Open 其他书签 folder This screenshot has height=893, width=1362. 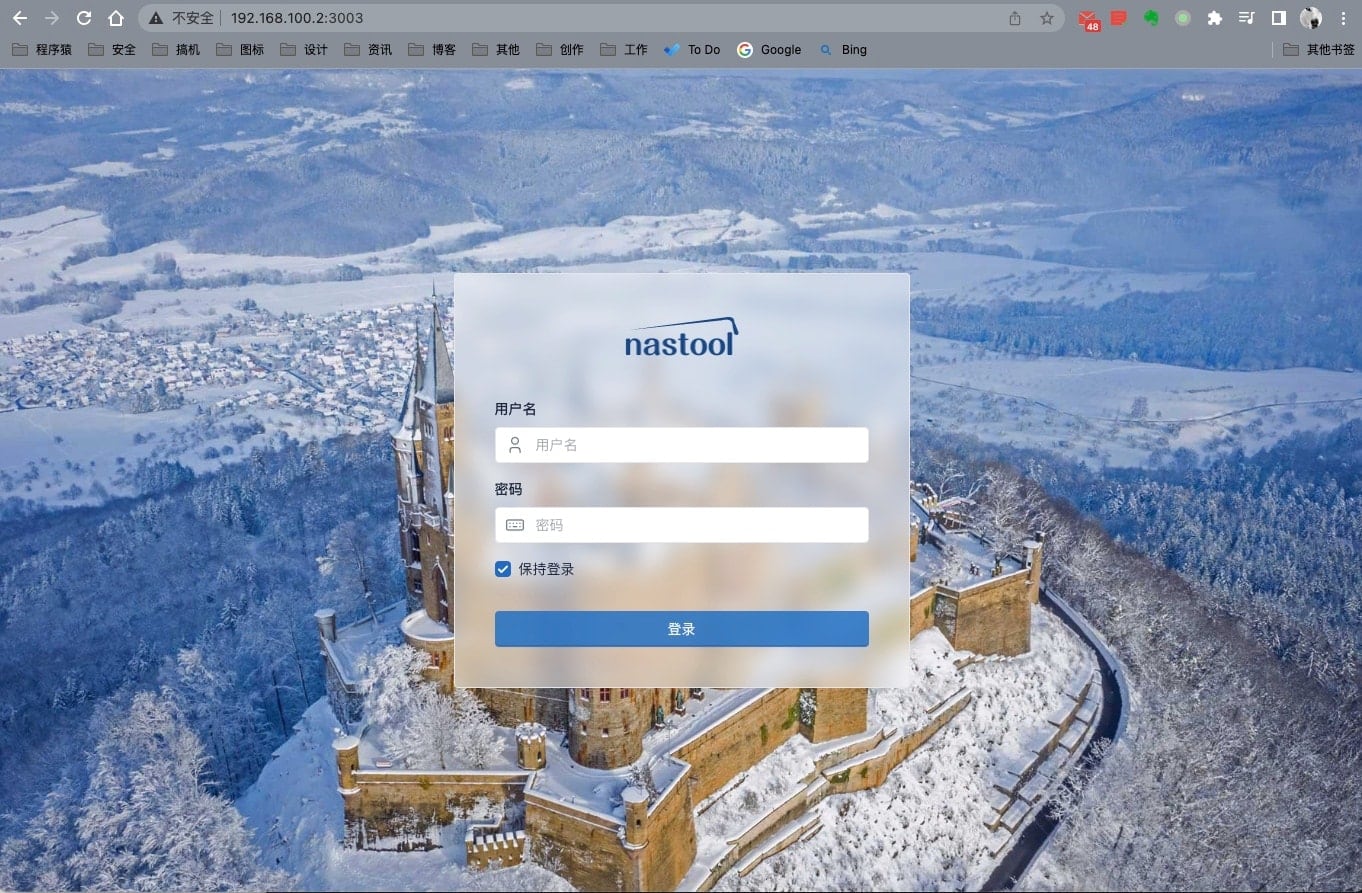(x=1319, y=49)
